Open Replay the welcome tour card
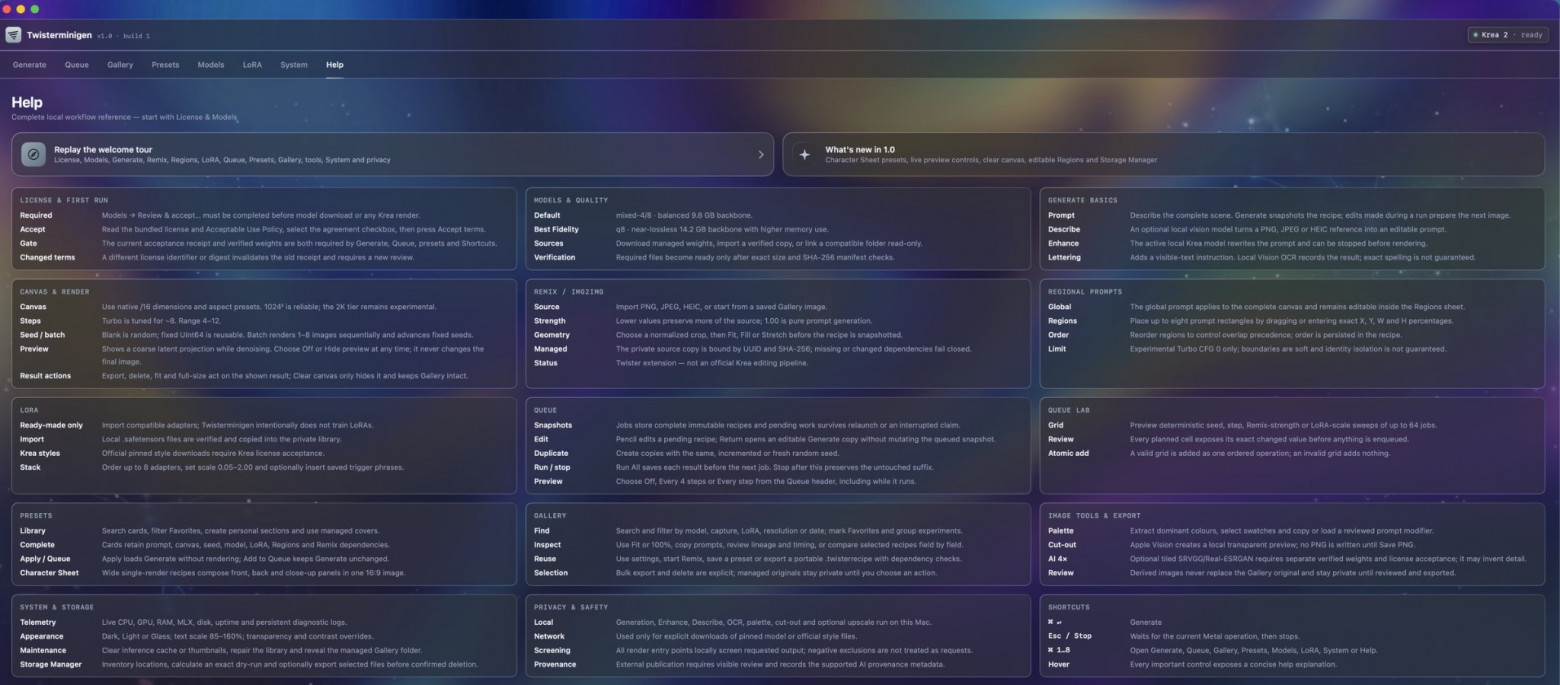The height and width of the screenshot is (685, 1560). coord(393,154)
